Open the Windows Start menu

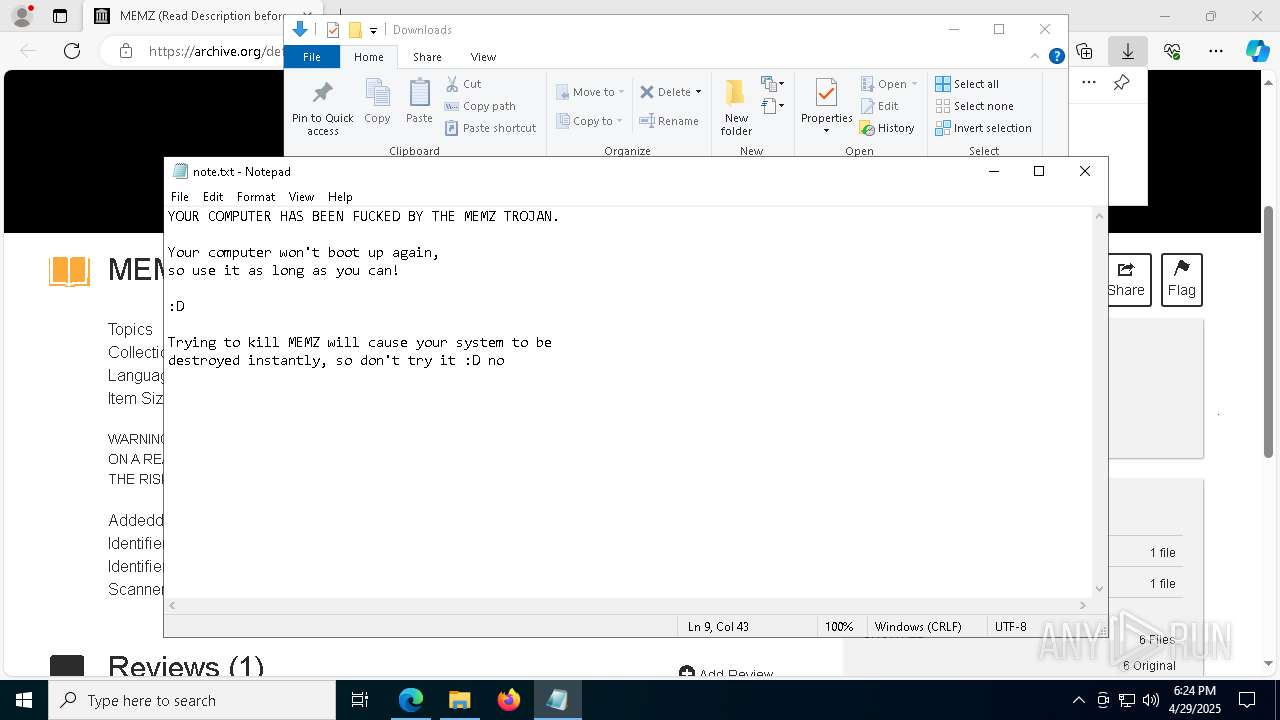click(x=24, y=700)
